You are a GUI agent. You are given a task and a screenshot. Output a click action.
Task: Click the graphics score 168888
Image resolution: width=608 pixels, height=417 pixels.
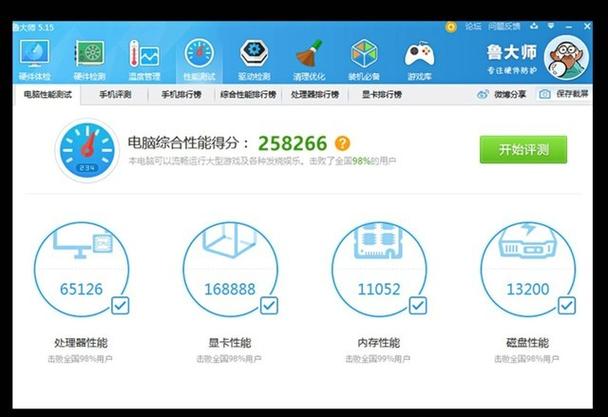[230, 289]
